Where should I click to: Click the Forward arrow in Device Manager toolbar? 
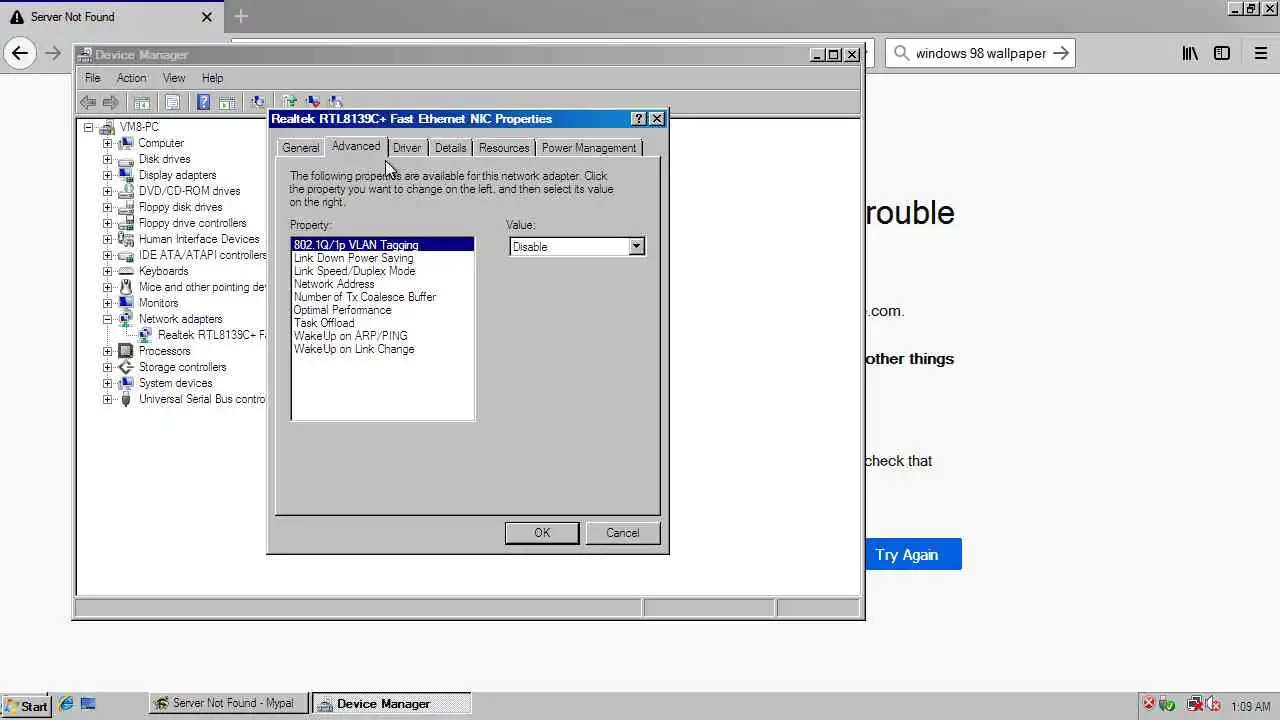[111, 102]
